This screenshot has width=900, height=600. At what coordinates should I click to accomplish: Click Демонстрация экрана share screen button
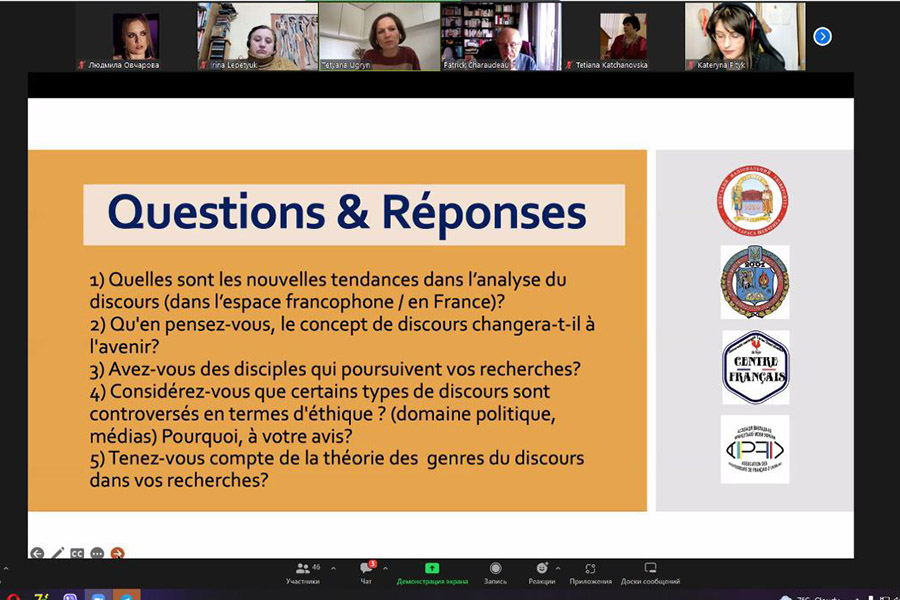[x=432, y=573]
